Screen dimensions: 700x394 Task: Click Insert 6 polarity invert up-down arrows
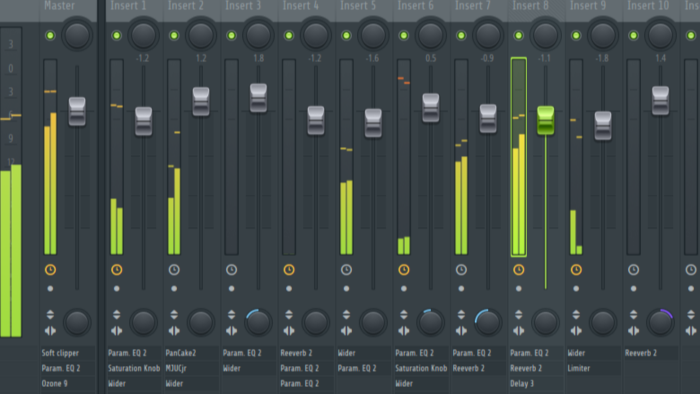click(404, 315)
